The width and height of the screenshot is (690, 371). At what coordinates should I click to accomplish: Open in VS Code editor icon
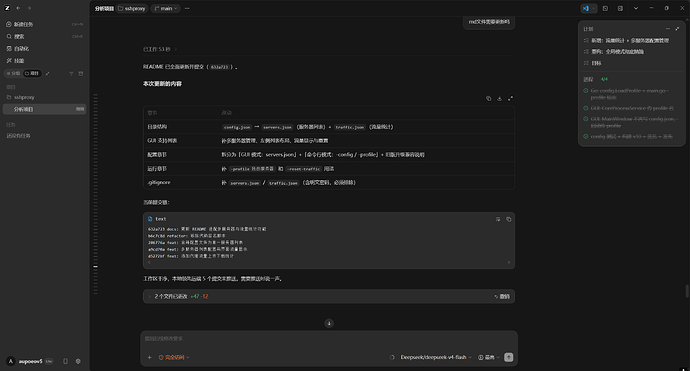(x=585, y=8)
